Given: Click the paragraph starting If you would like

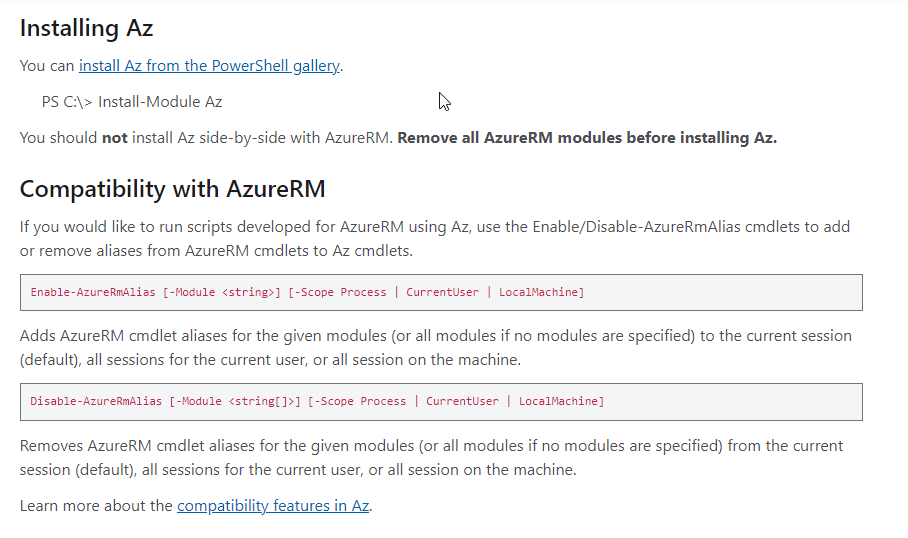Looking at the screenshot, I should point(435,239).
